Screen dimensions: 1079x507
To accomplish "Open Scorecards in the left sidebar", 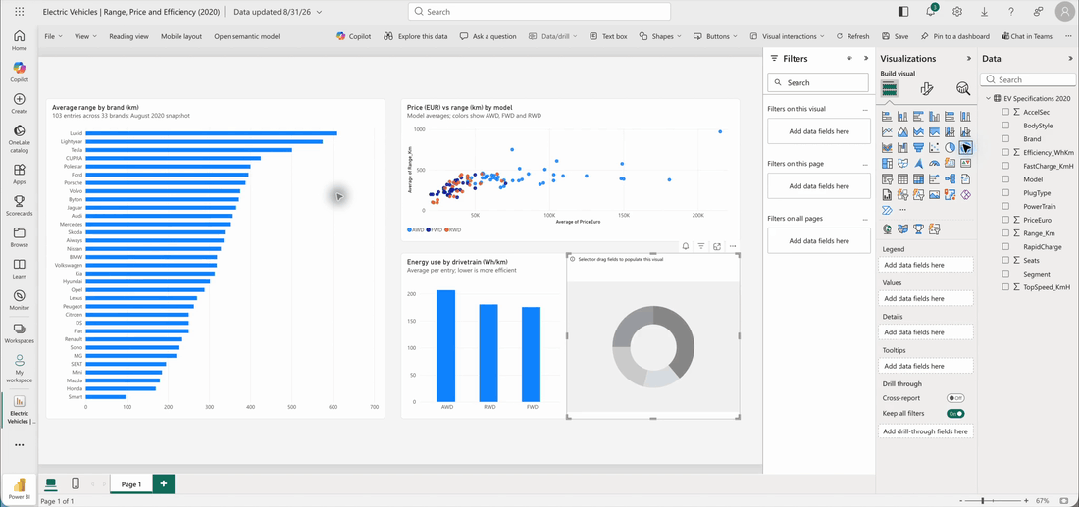I will [x=19, y=205].
